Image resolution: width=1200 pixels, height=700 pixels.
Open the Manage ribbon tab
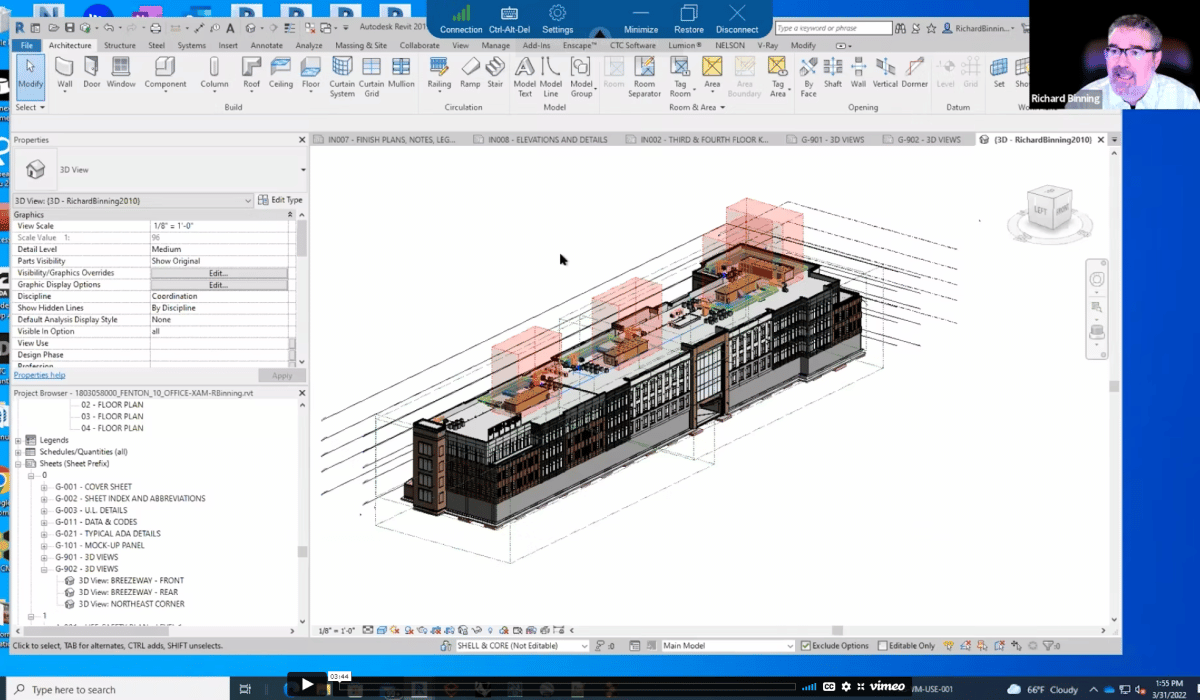point(496,45)
